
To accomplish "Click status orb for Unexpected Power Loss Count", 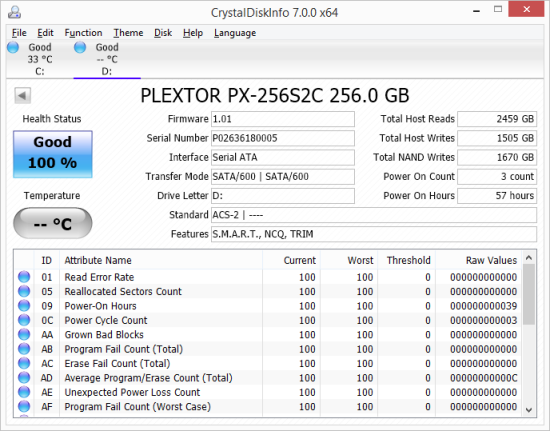I will (x=24, y=392).
